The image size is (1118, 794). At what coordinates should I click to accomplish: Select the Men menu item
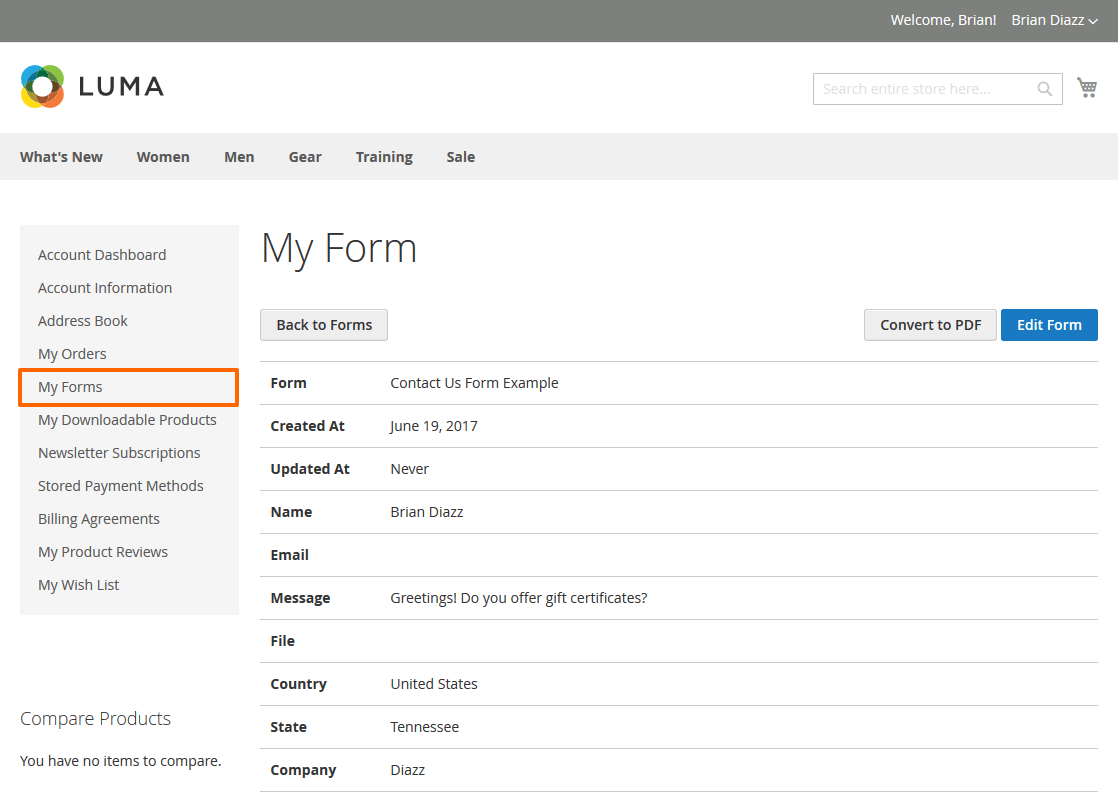pos(239,157)
